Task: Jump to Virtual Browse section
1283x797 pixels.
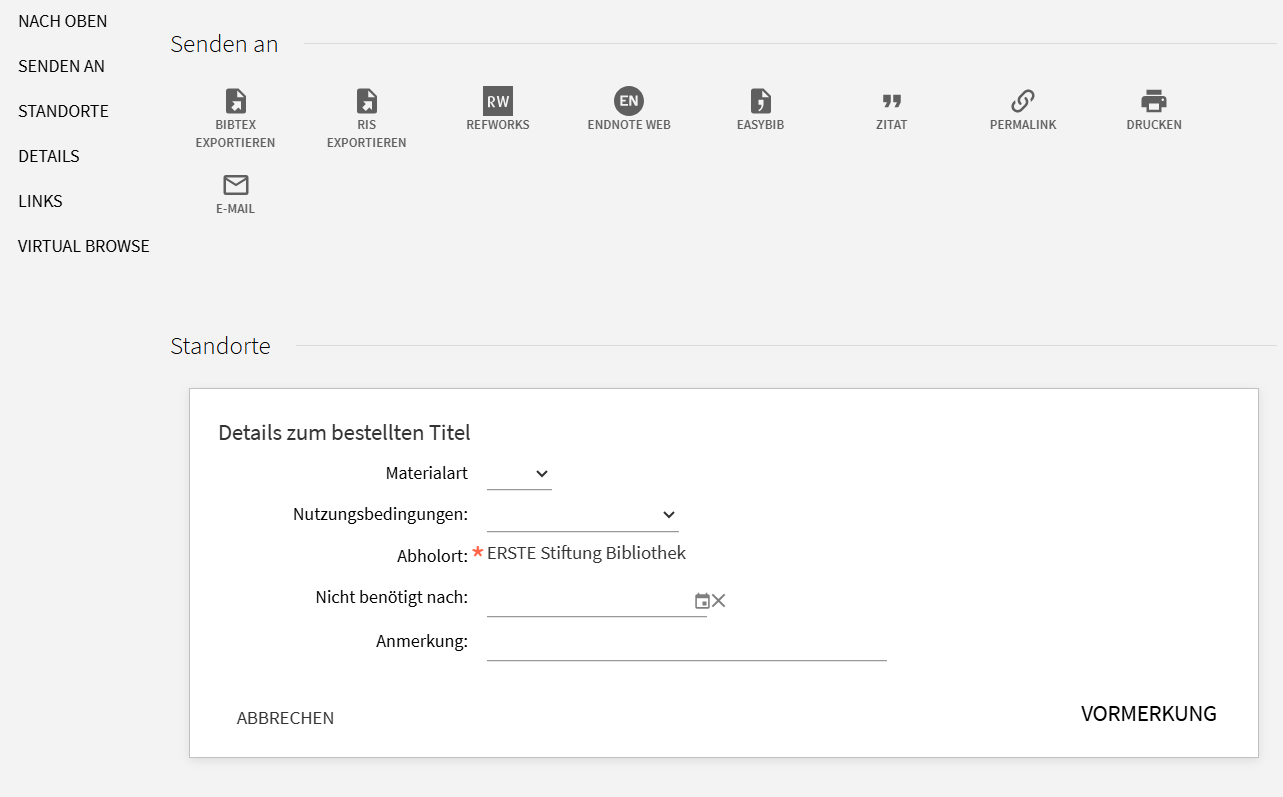Action: tap(84, 246)
